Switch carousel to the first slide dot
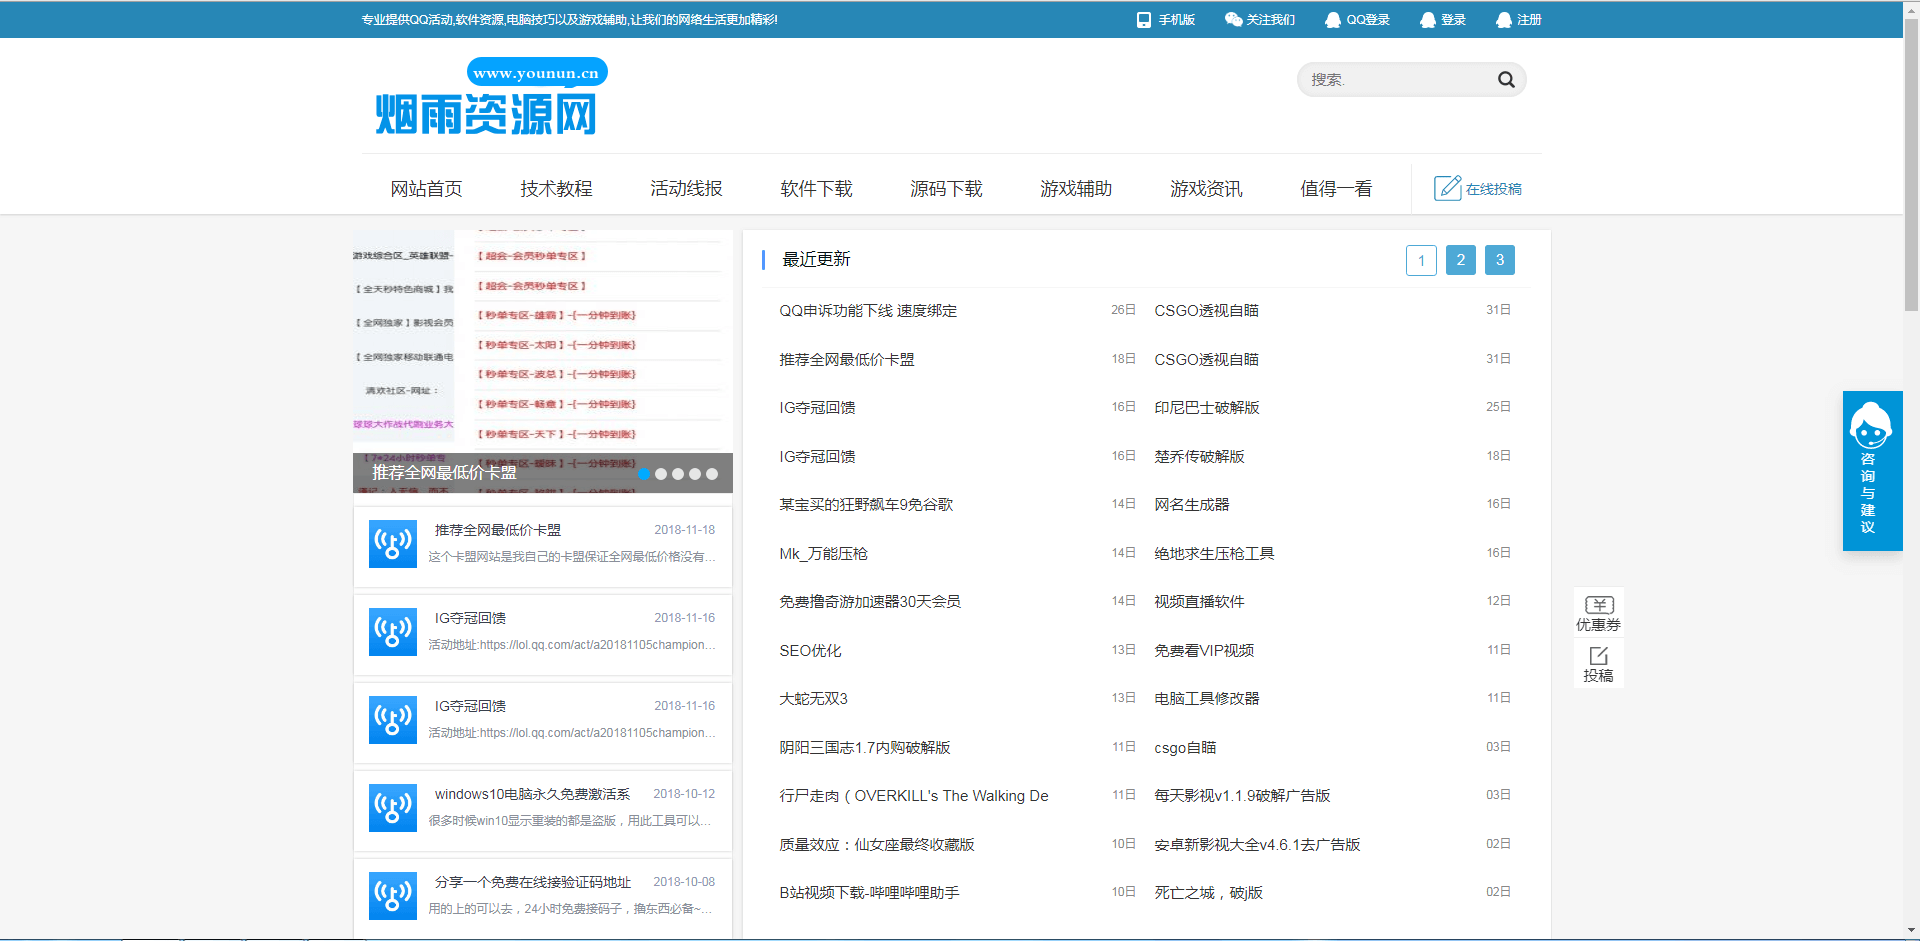1920x941 pixels. click(x=643, y=474)
